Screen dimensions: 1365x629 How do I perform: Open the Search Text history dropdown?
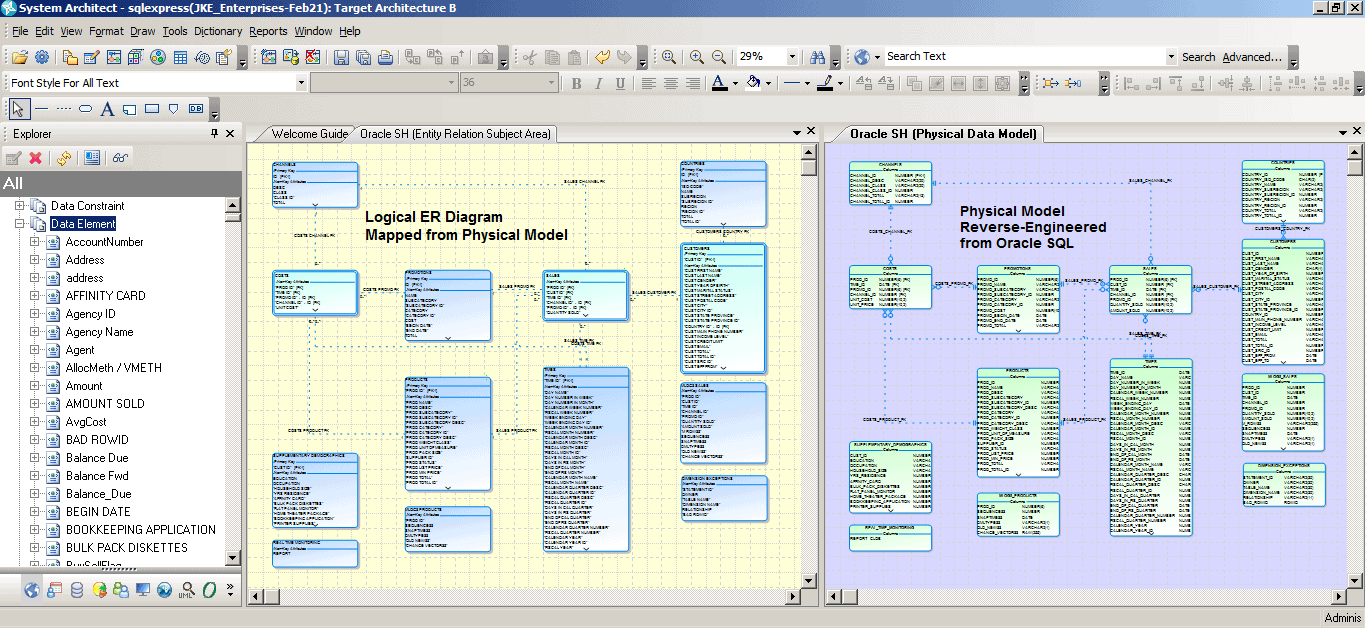click(1171, 57)
